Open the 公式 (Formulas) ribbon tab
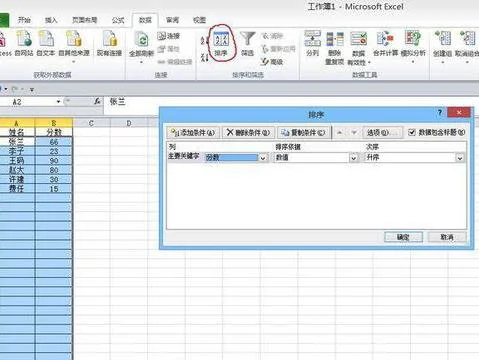The width and height of the screenshot is (479, 360). (118, 20)
